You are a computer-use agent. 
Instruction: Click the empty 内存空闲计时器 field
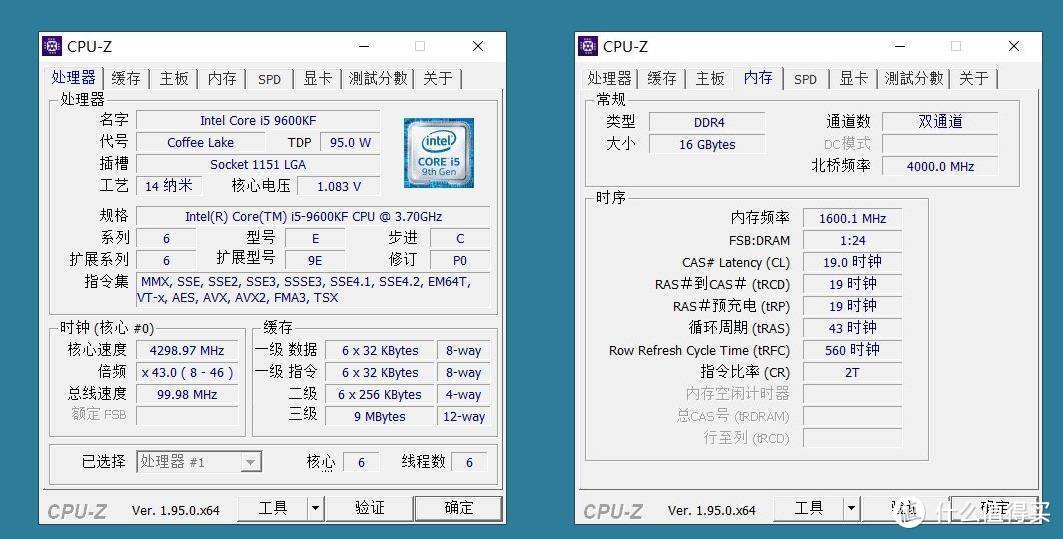pos(852,394)
